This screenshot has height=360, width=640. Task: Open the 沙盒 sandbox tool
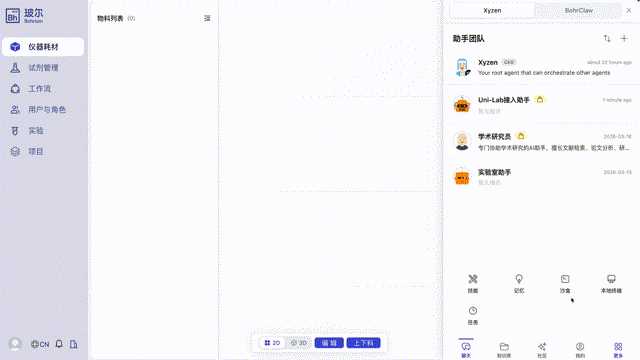(x=565, y=284)
